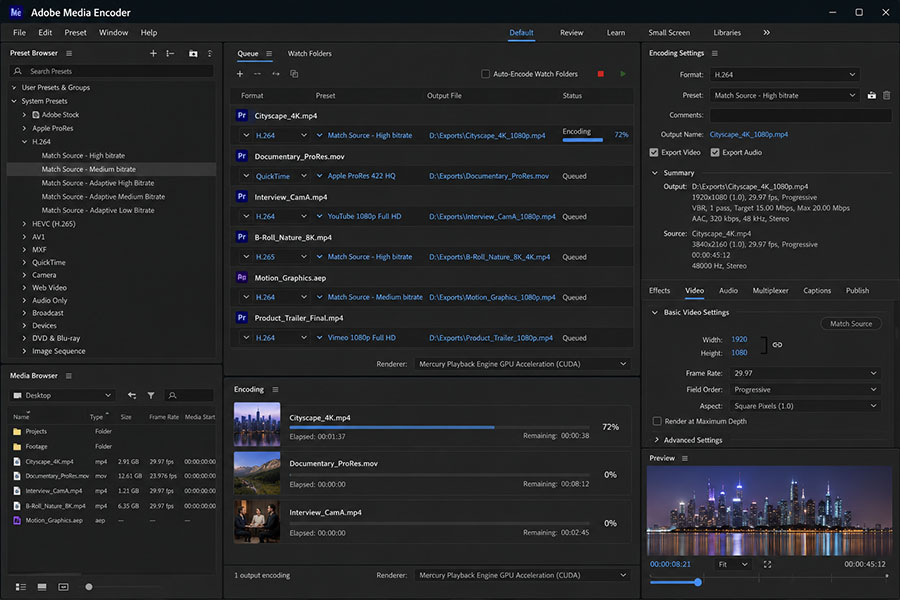This screenshot has height=600, width=900.
Task: Click the Media Browser thumbnail size slider
Action: pyautogui.click(x=88, y=587)
